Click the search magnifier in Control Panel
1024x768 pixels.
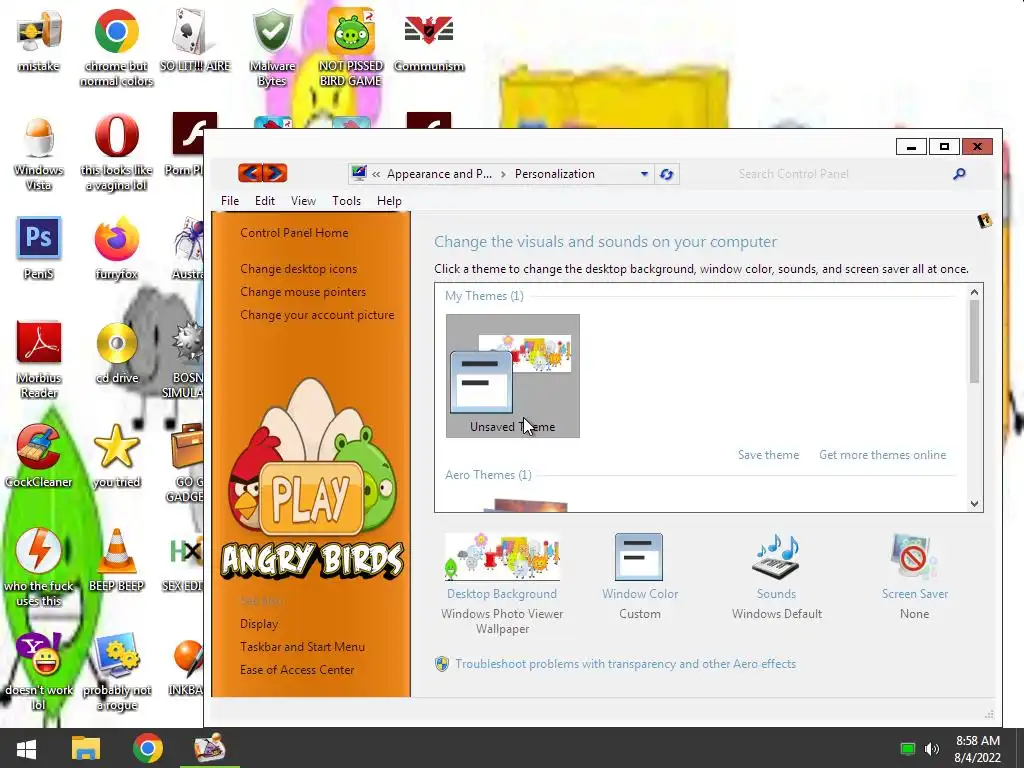tap(959, 174)
